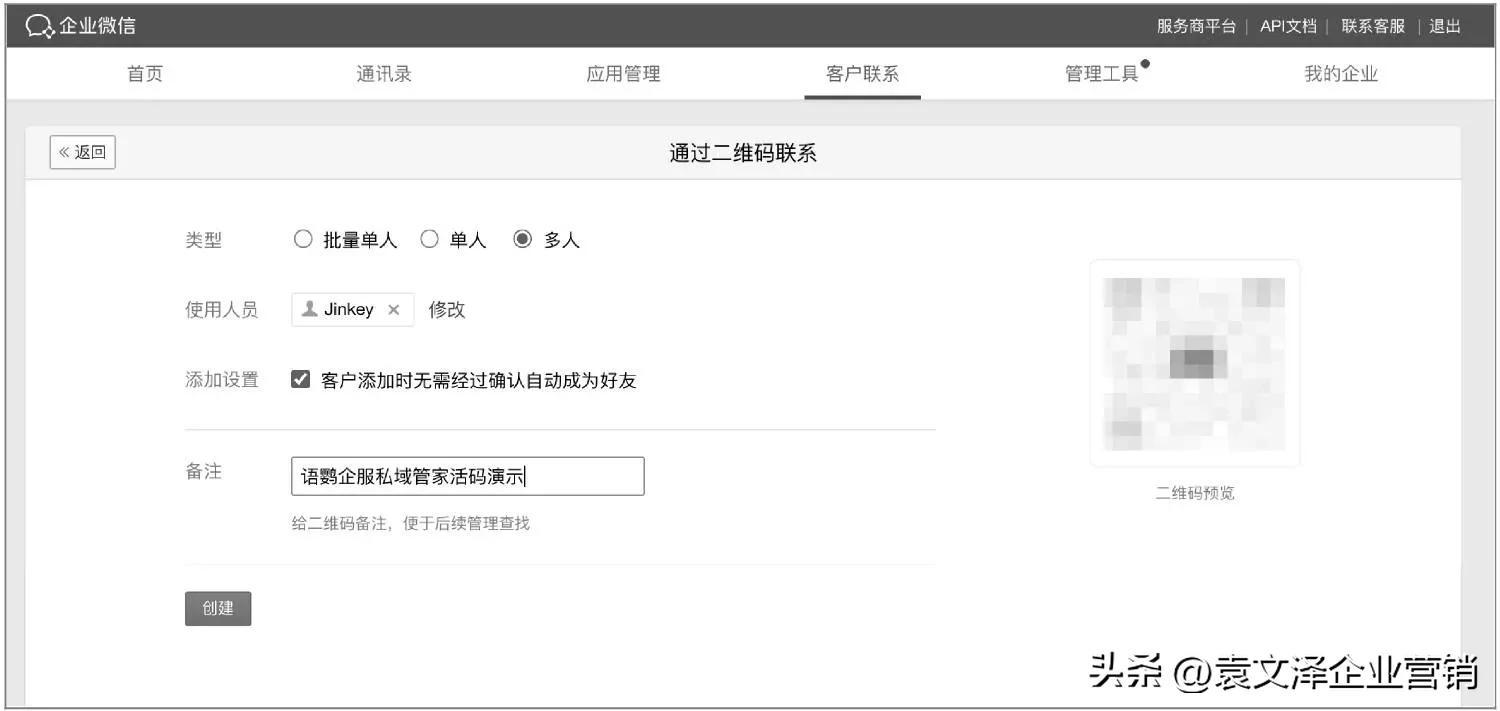Screen dimensions: 1500x711
Task: Click the 备注 field label
Action: (204, 472)
